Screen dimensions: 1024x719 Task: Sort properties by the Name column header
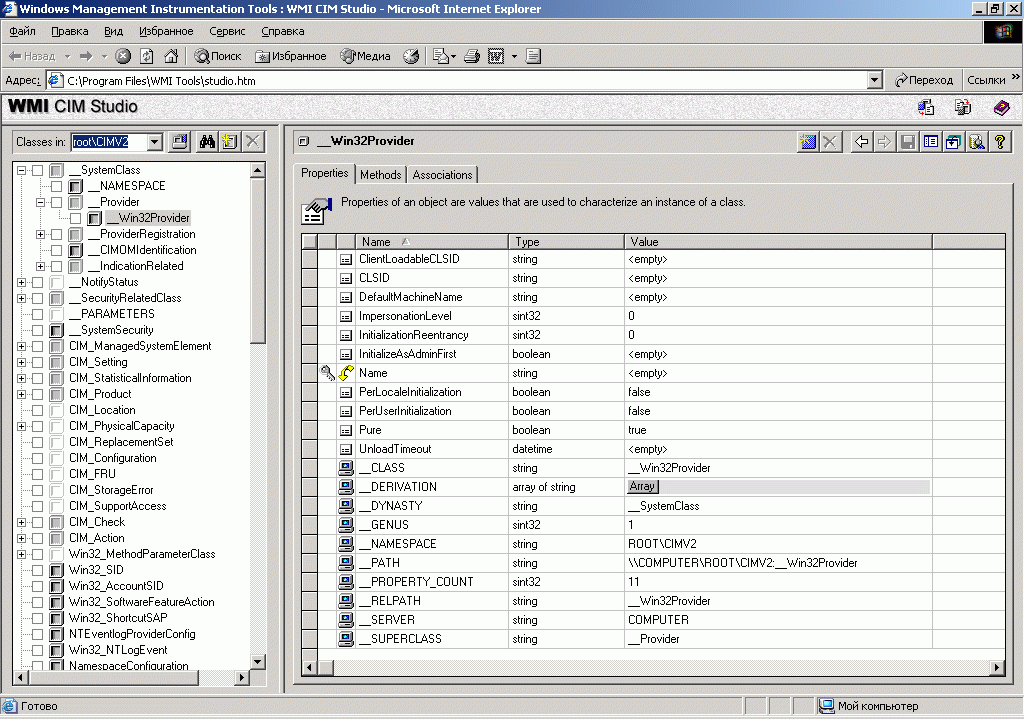[x=432, y=242]
